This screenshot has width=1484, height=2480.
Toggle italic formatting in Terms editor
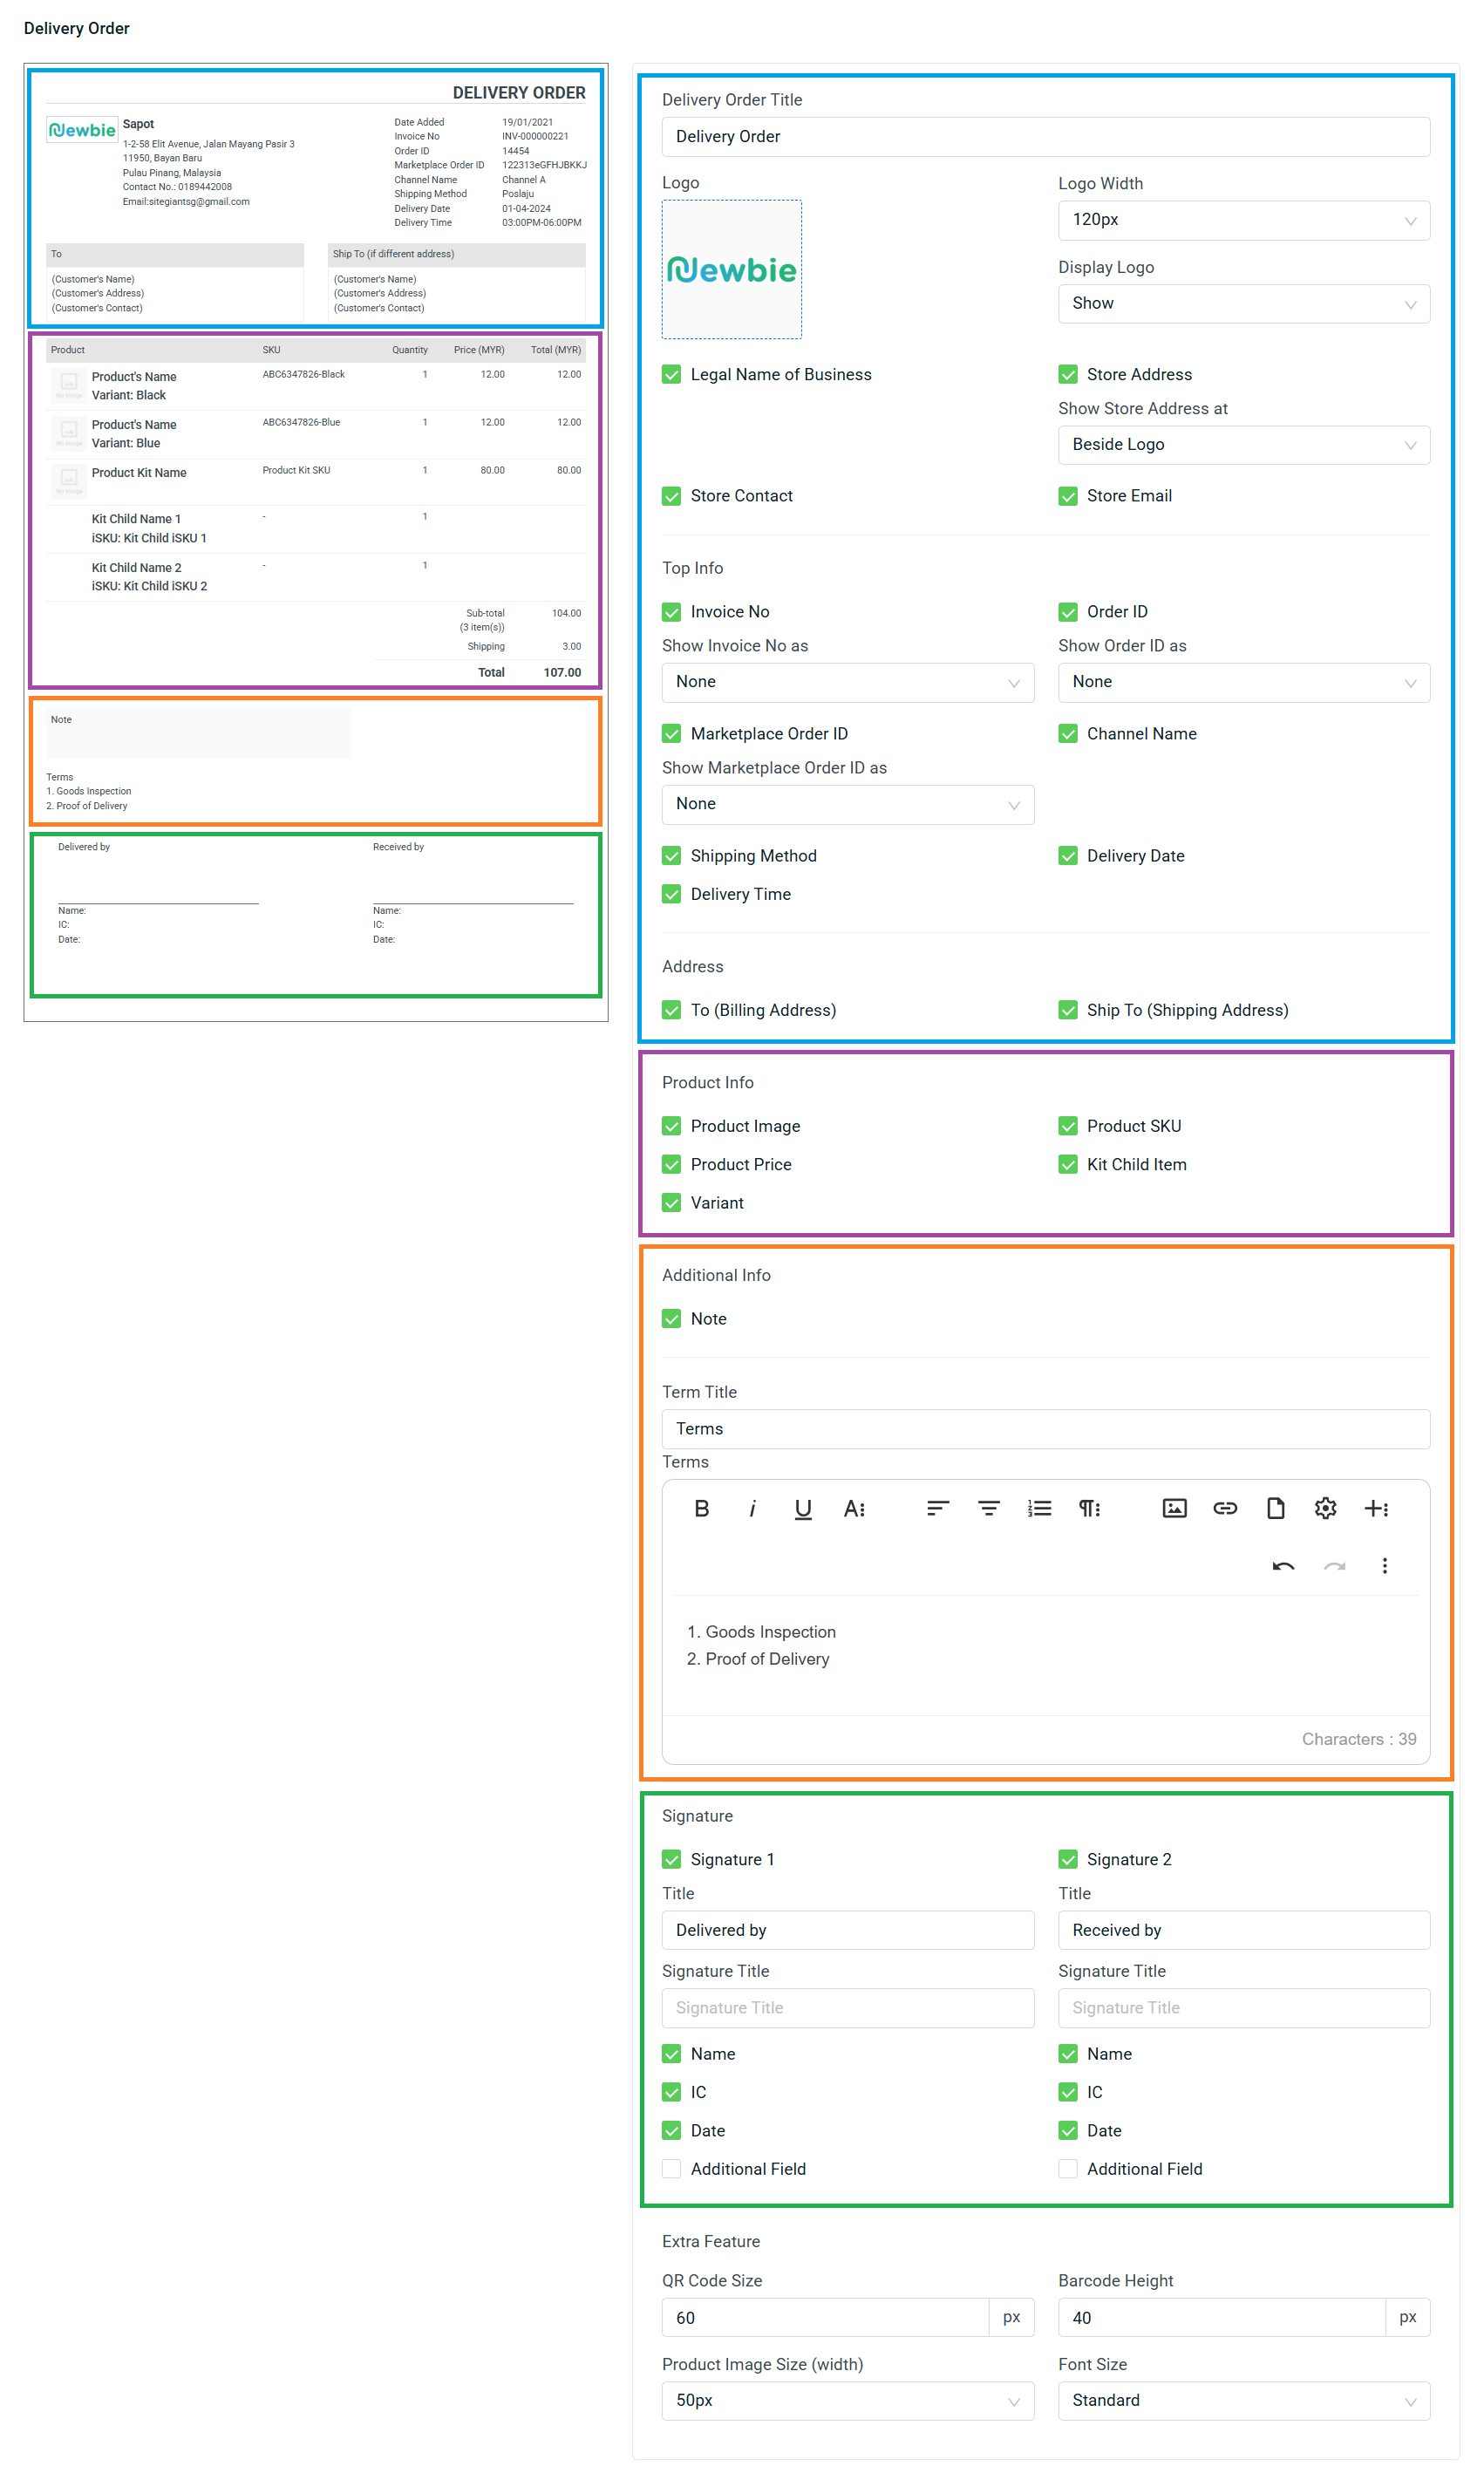tap(752, 1508)
